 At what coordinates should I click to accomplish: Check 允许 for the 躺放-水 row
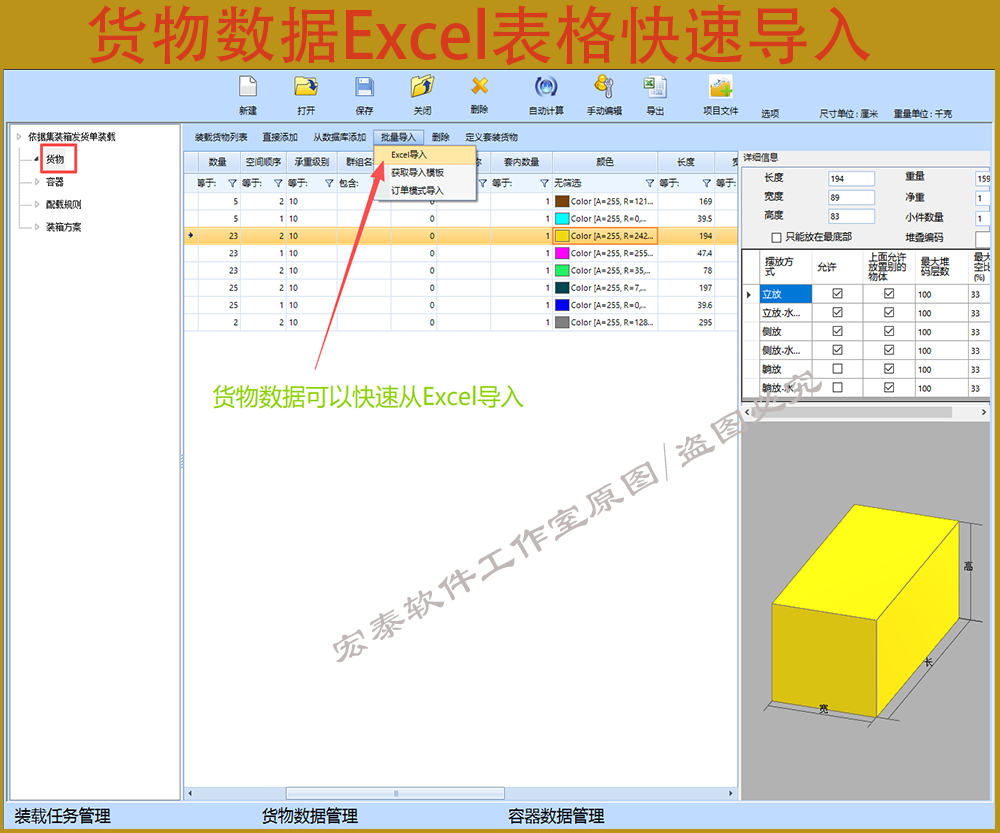837,387
